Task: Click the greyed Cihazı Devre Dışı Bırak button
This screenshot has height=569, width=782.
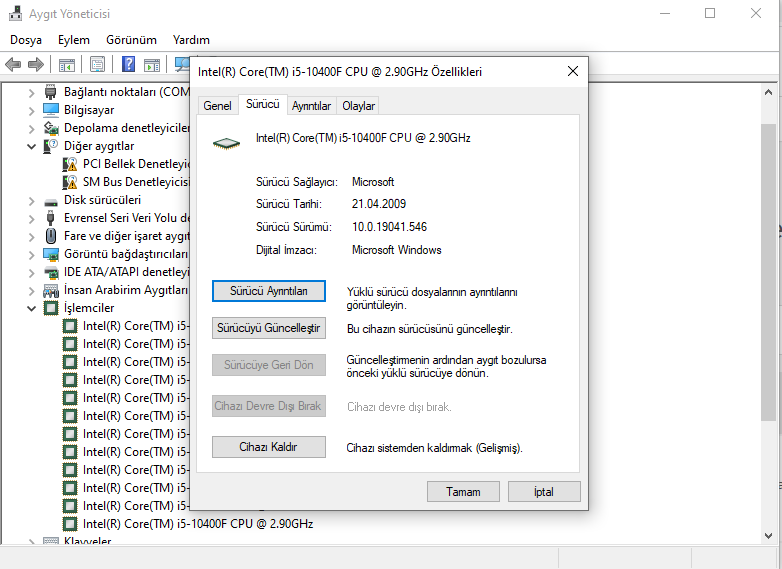Action: tap(269, 406)
